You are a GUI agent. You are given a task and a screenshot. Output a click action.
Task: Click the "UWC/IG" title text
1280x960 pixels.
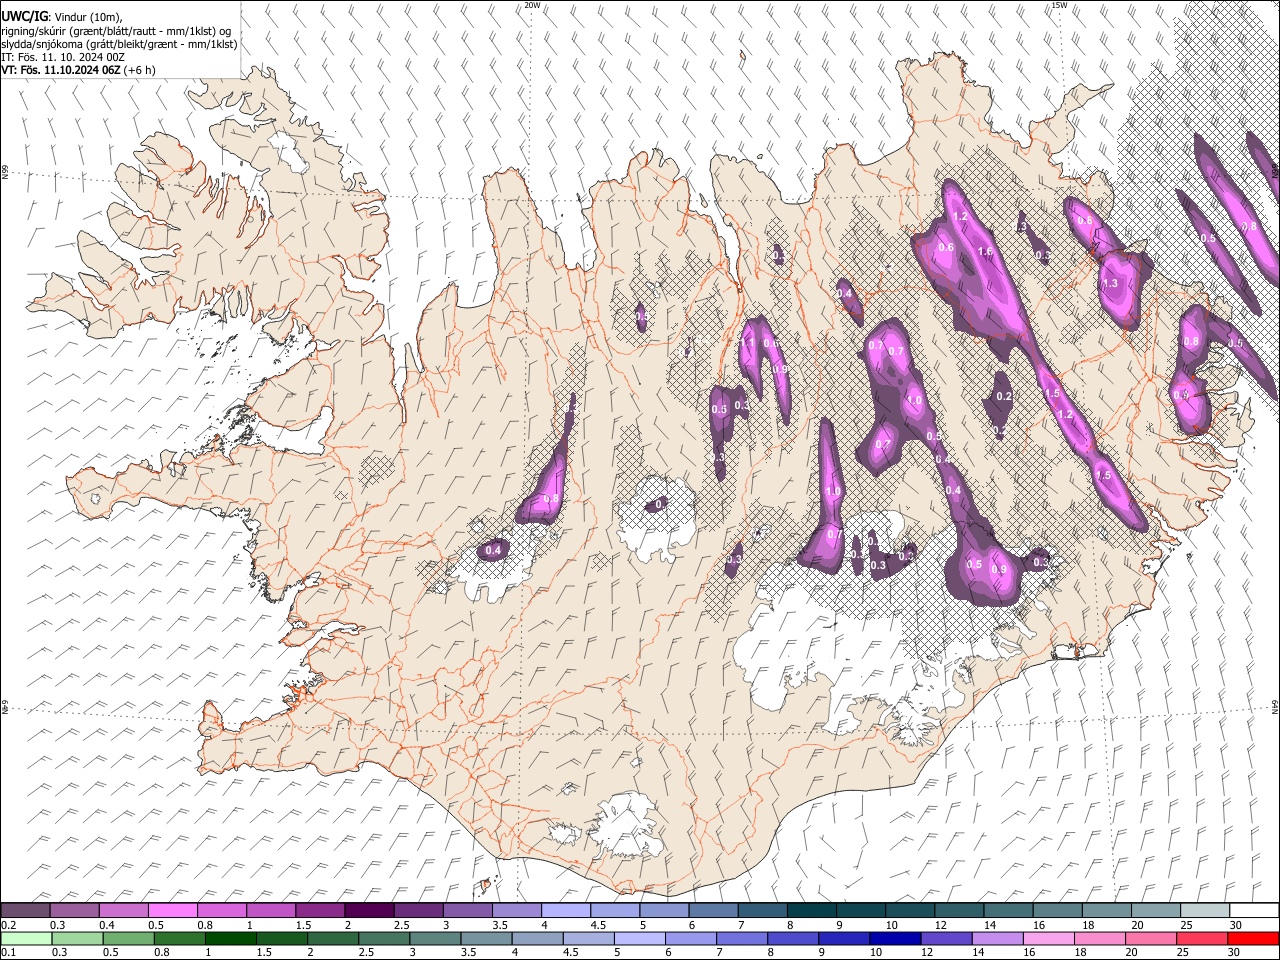click(x=23, y=16)
